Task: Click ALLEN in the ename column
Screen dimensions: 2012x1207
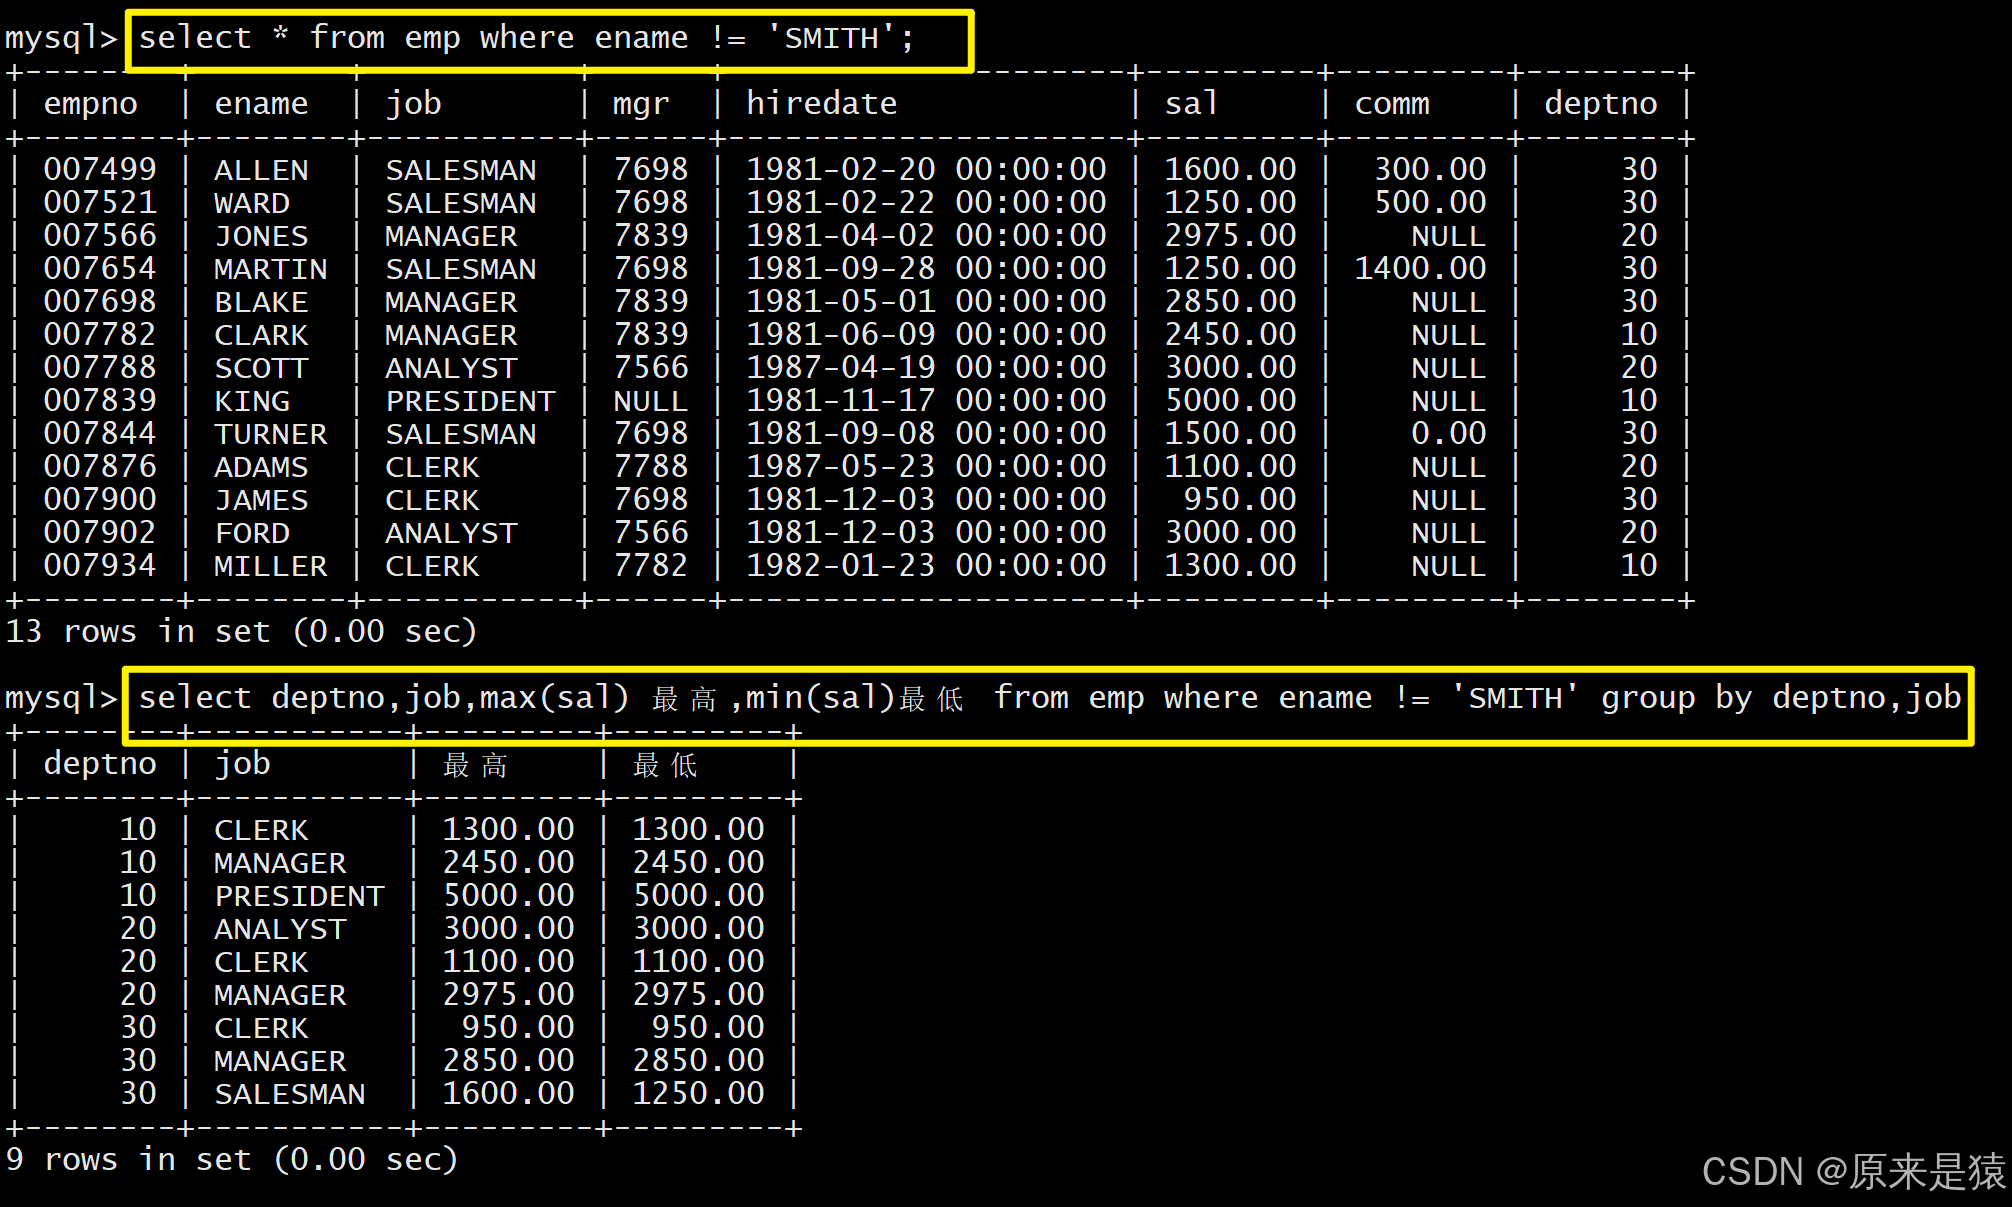Action: (x=261, y=170)
